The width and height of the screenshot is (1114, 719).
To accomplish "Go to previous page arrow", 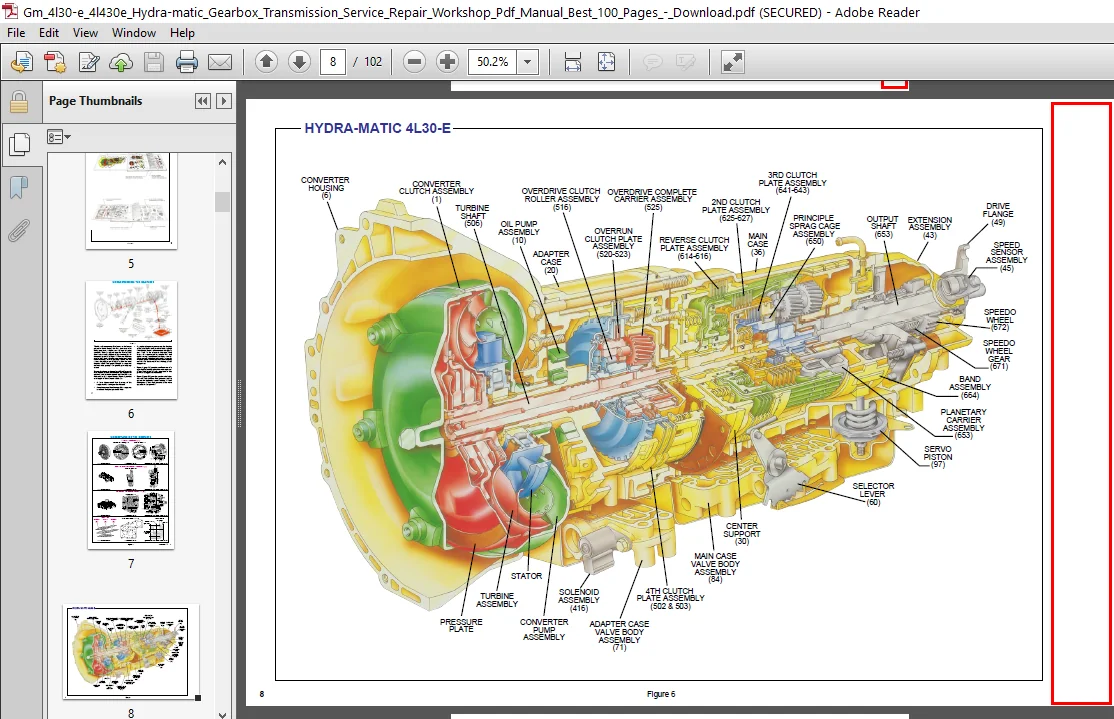I will point(266,62).
